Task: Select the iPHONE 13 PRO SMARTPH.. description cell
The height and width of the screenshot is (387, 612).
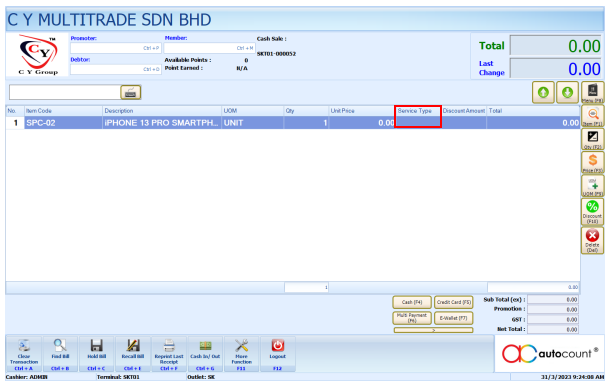Action: [x=162, y=123]
